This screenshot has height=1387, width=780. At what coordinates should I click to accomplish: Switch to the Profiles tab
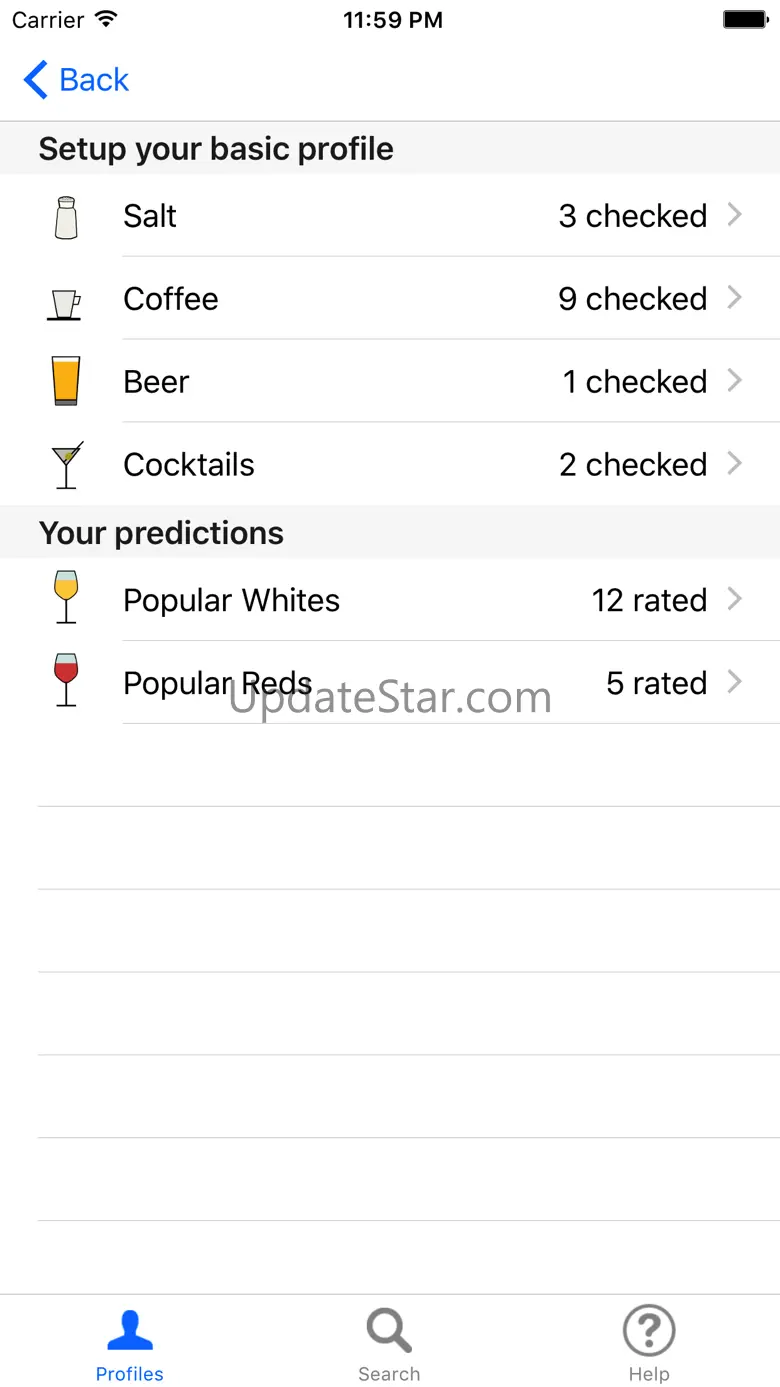[130, 1345]
